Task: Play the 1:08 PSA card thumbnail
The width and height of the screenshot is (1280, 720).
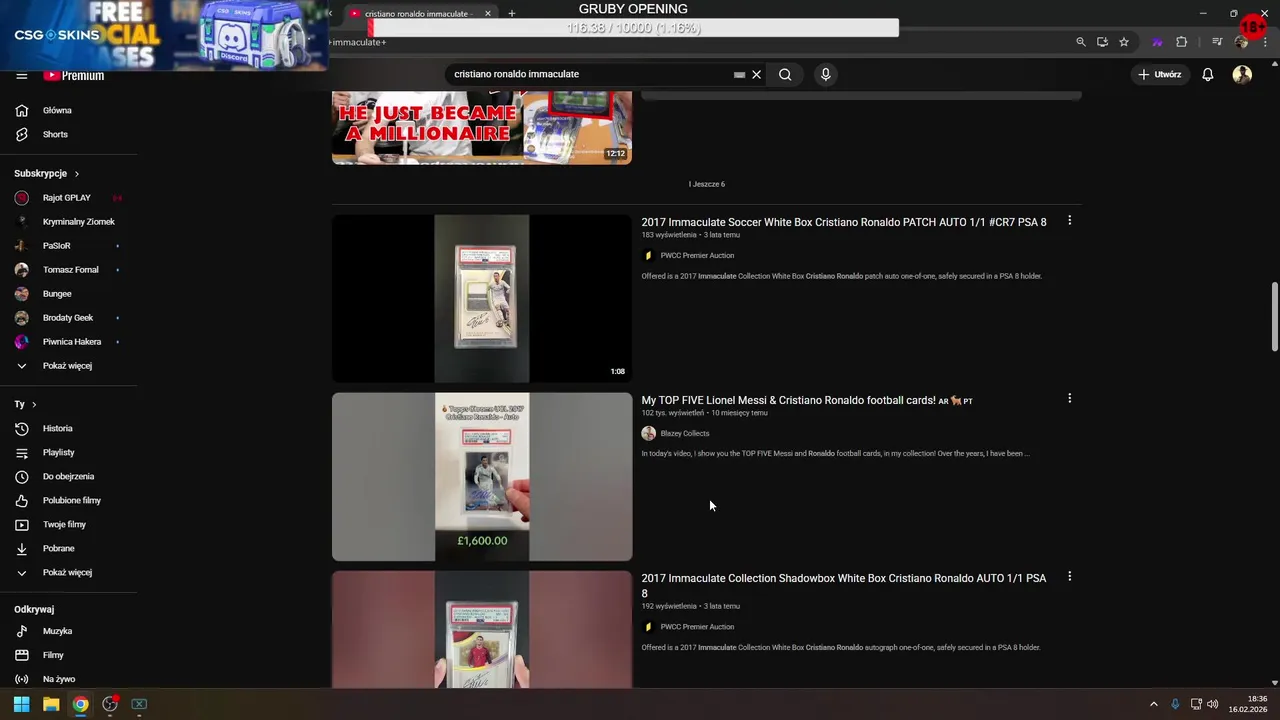Action: [x=482, y=298]
